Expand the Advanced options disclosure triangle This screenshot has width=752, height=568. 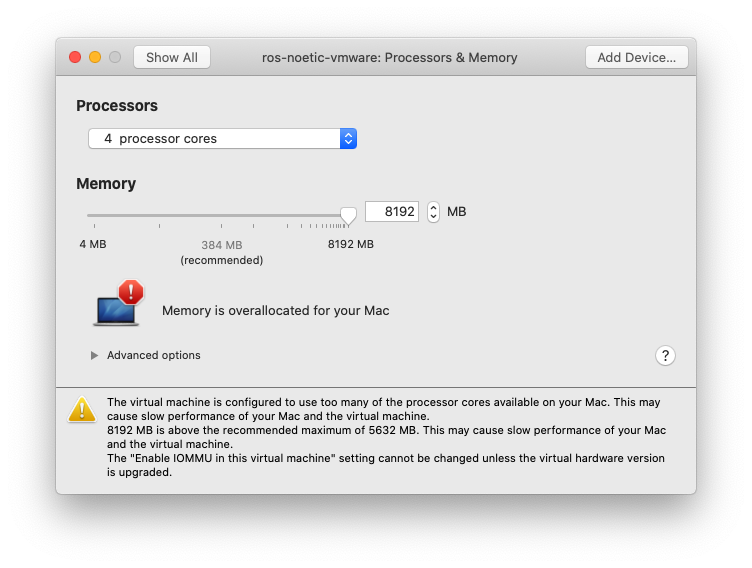tap(94, 355)
